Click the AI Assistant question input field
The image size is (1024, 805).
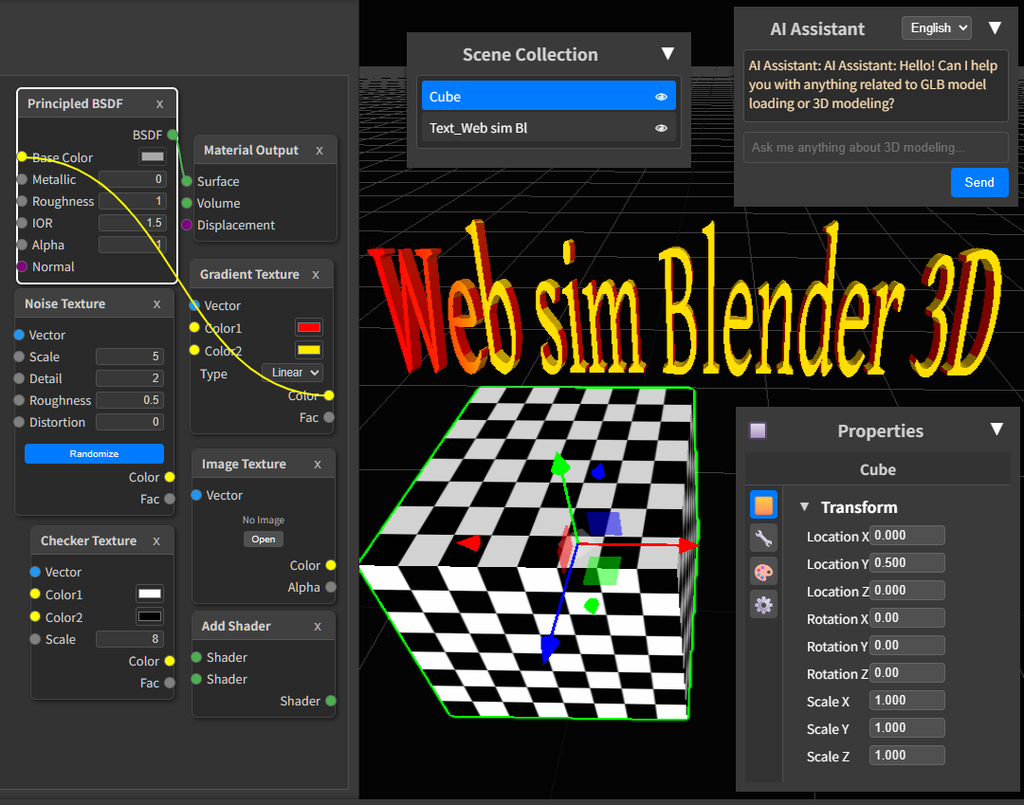coord(875,148)
